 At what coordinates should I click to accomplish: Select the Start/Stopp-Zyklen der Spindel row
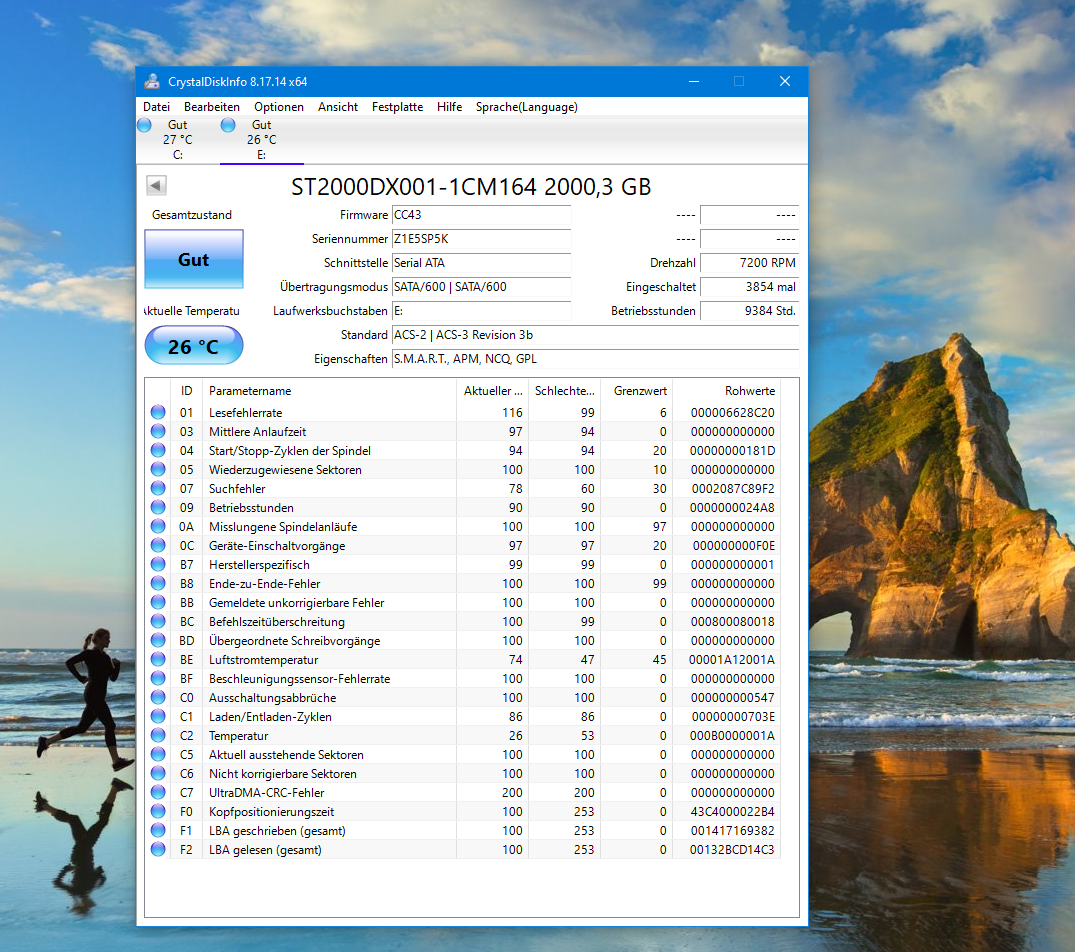(x=463, y=450)
